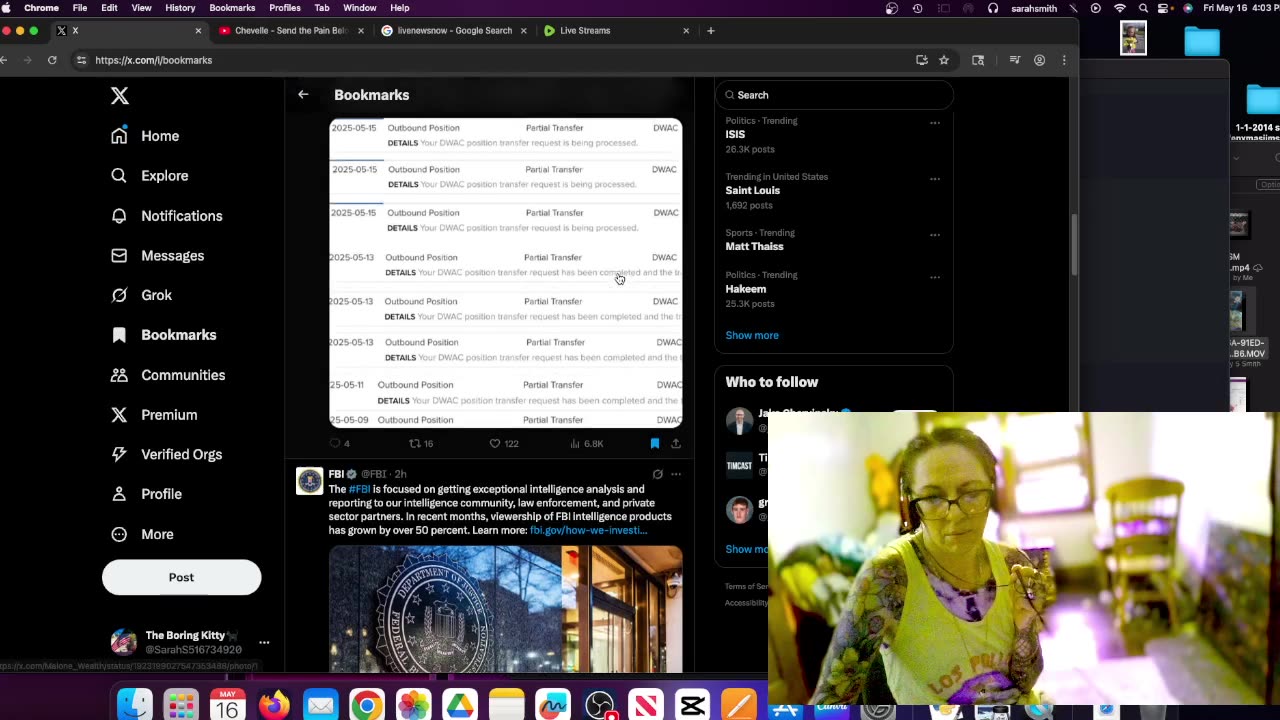Screen dimensions: 1280x720
Task: Reload the current page
Action: [52, 60]
